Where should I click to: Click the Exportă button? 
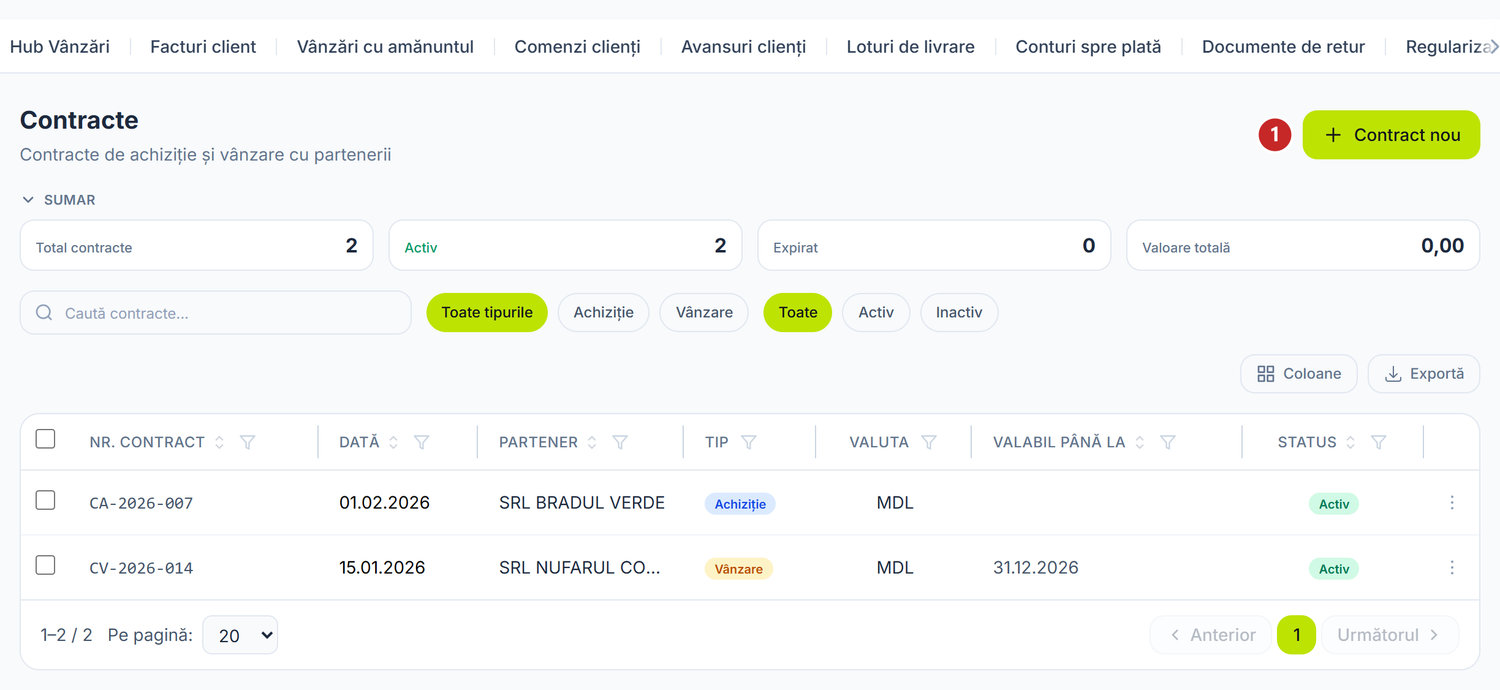click(1424, 373)
